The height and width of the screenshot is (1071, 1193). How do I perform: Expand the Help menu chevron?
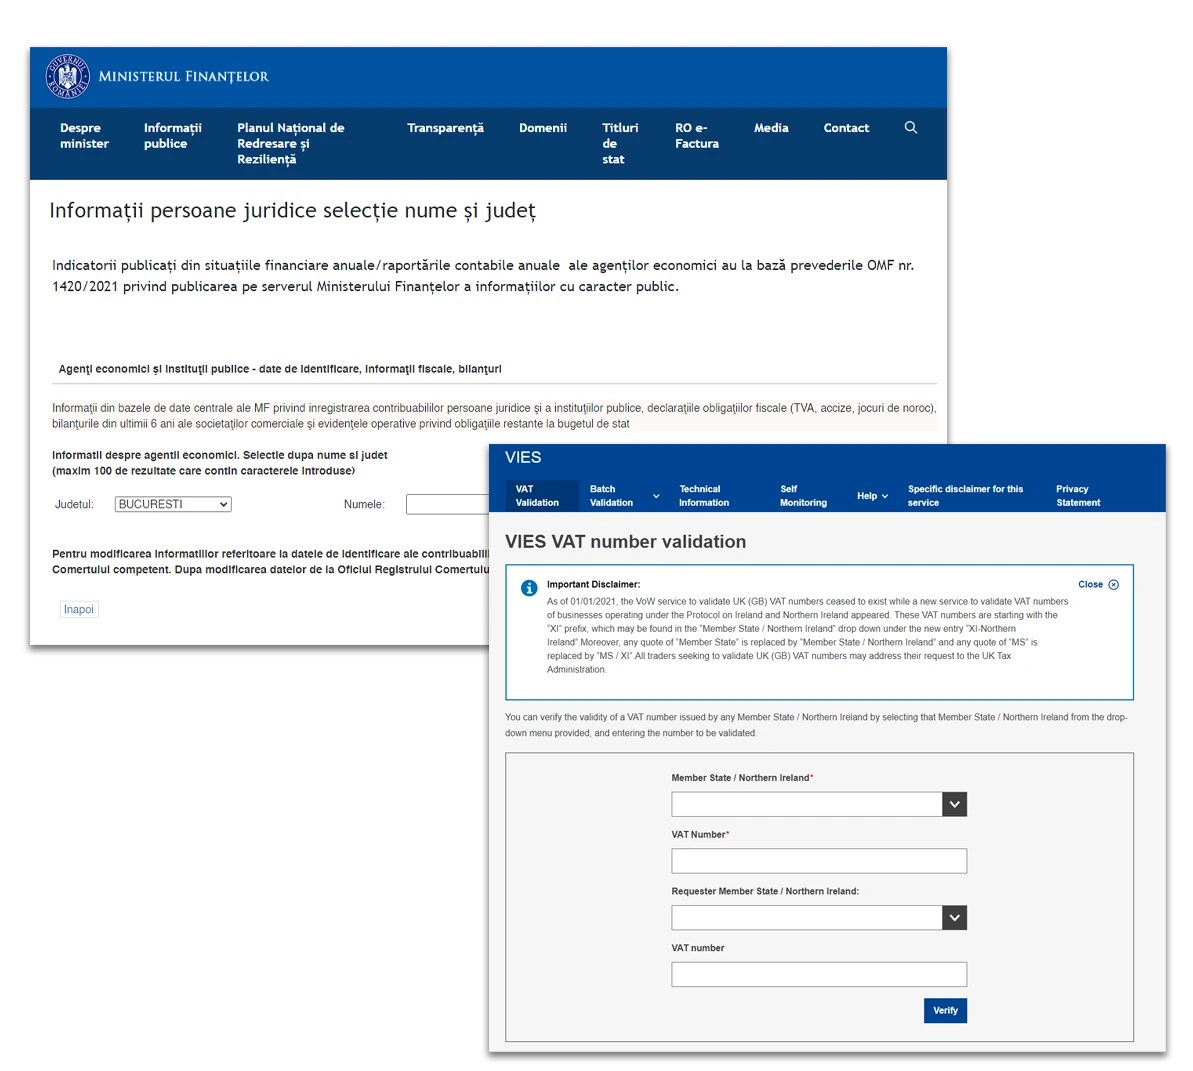point(884,495)
